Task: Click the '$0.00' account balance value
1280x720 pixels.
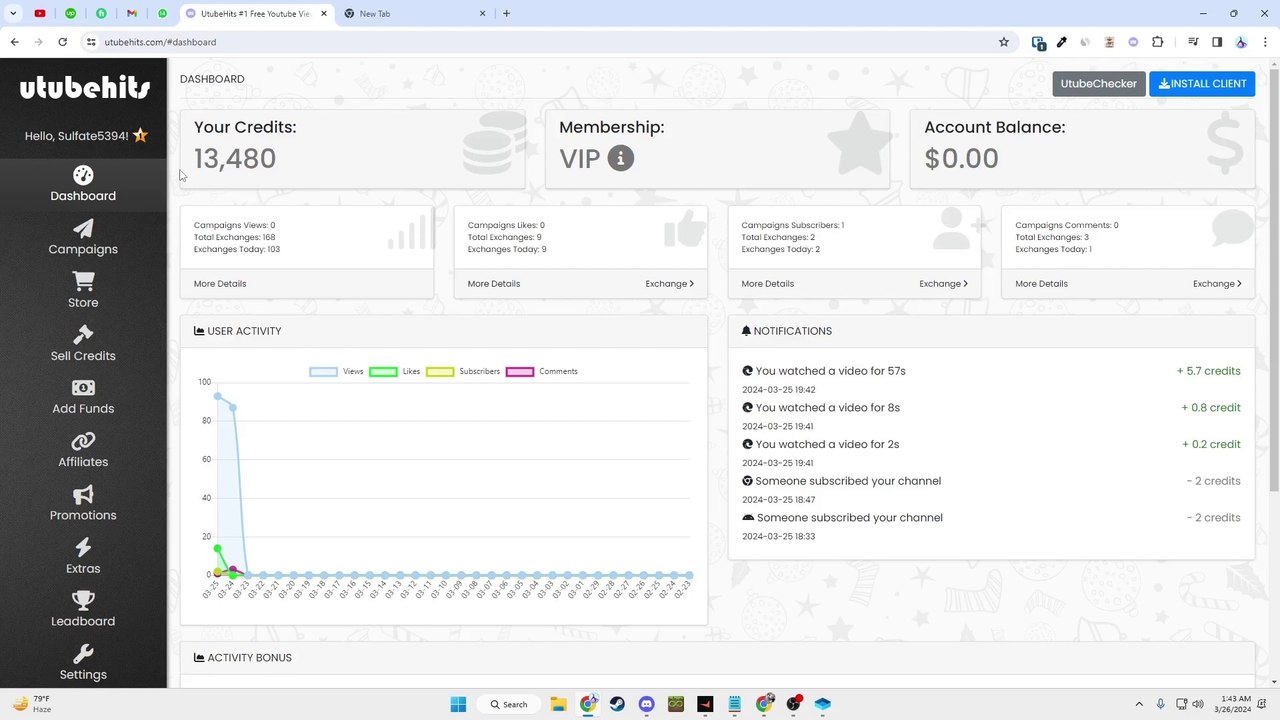Action: pos(961,158)
